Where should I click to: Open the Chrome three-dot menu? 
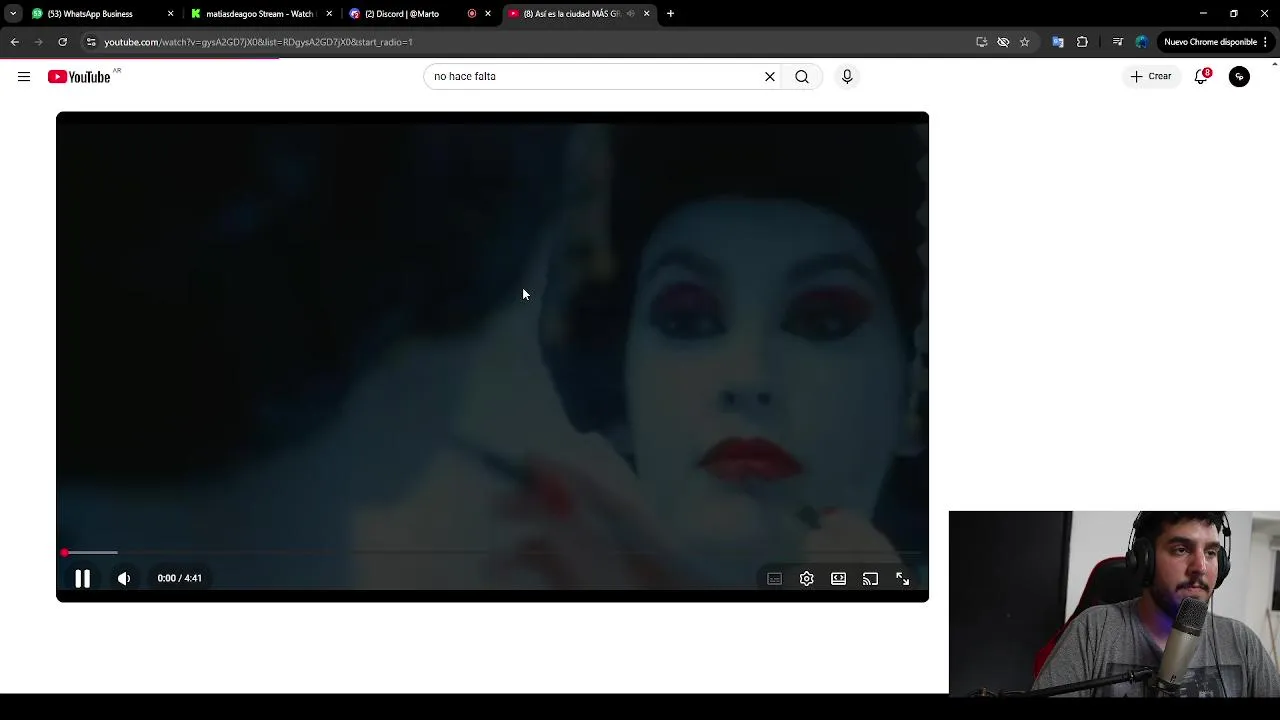tap(1266, 42)
